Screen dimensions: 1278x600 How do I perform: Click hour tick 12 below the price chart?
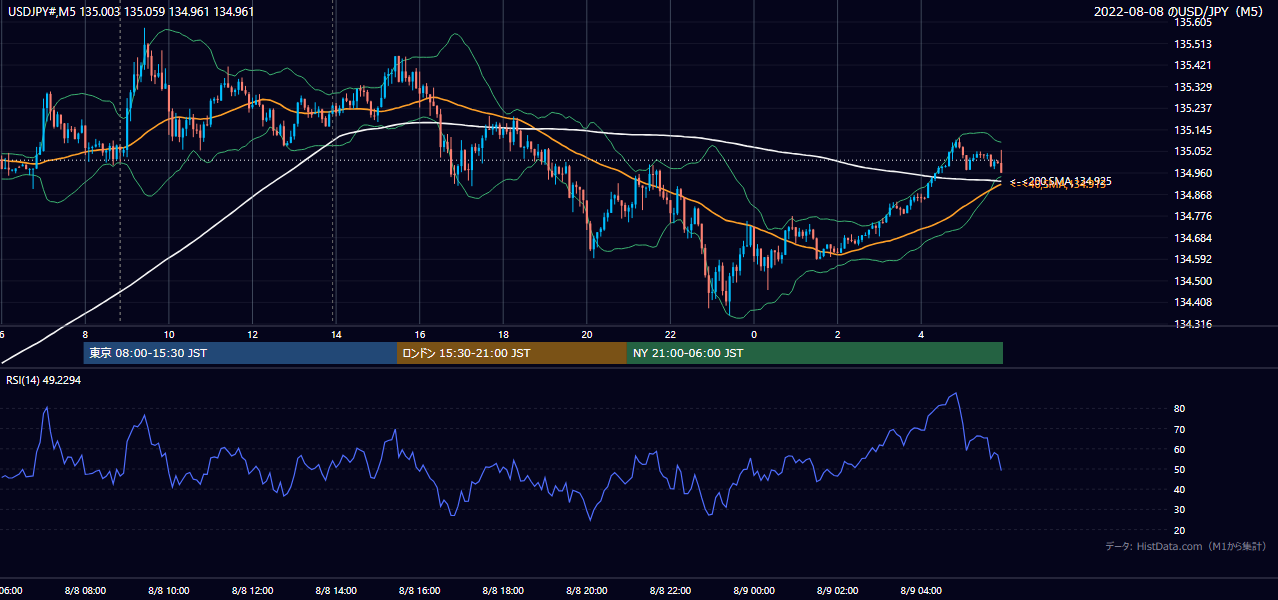(252, 335)
